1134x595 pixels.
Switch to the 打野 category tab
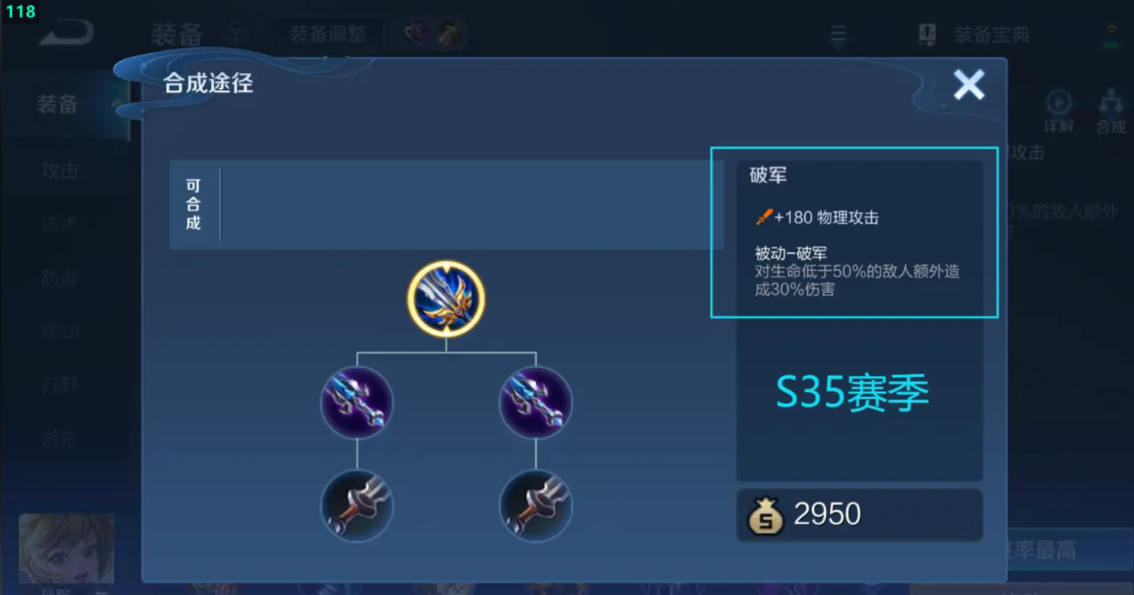click(60, 385)
